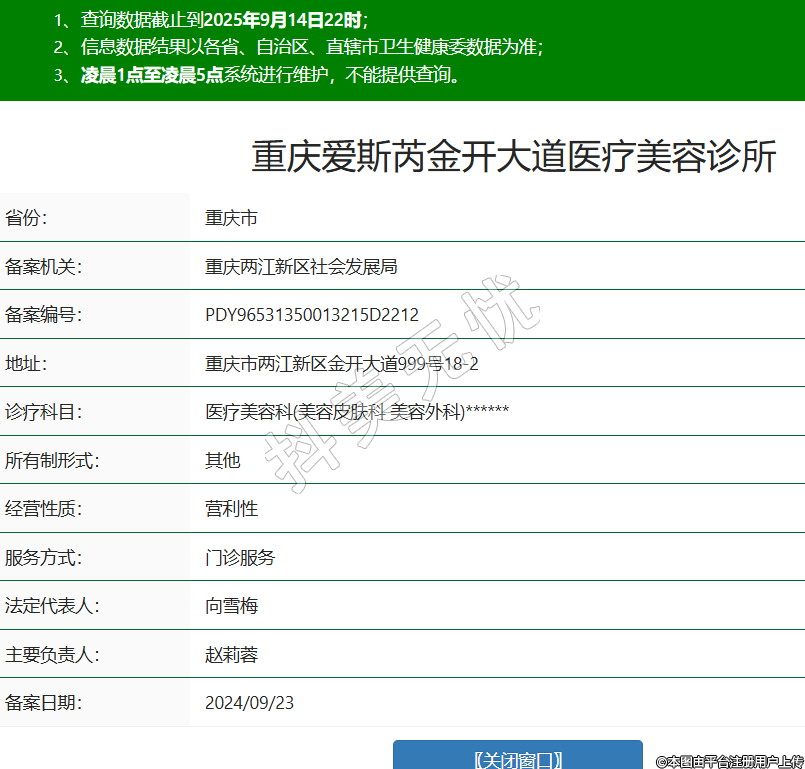
Task: Click the record number PDY96531350013215D2212
Action: 311,315
